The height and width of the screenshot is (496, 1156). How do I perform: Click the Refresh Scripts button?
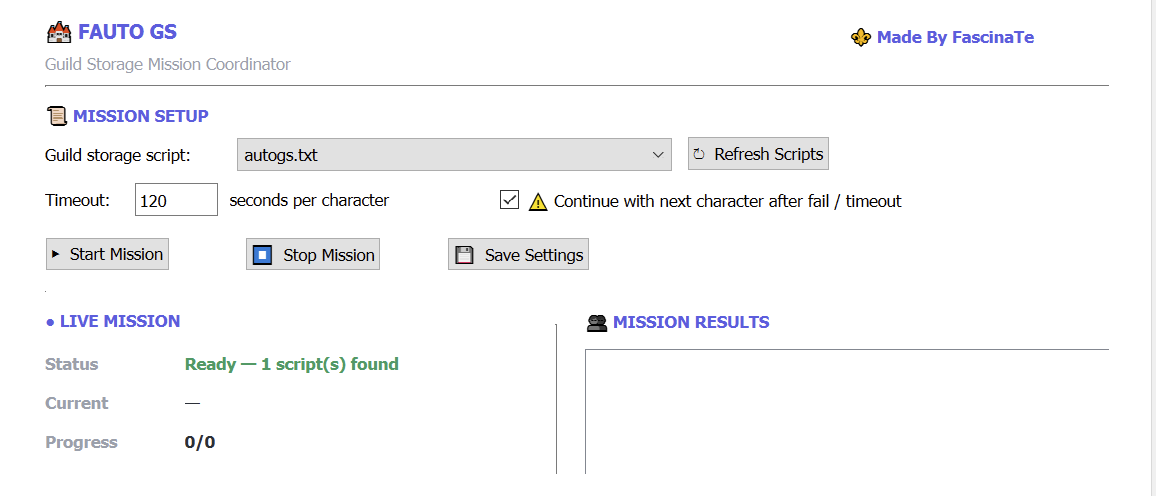coord(759,154)
